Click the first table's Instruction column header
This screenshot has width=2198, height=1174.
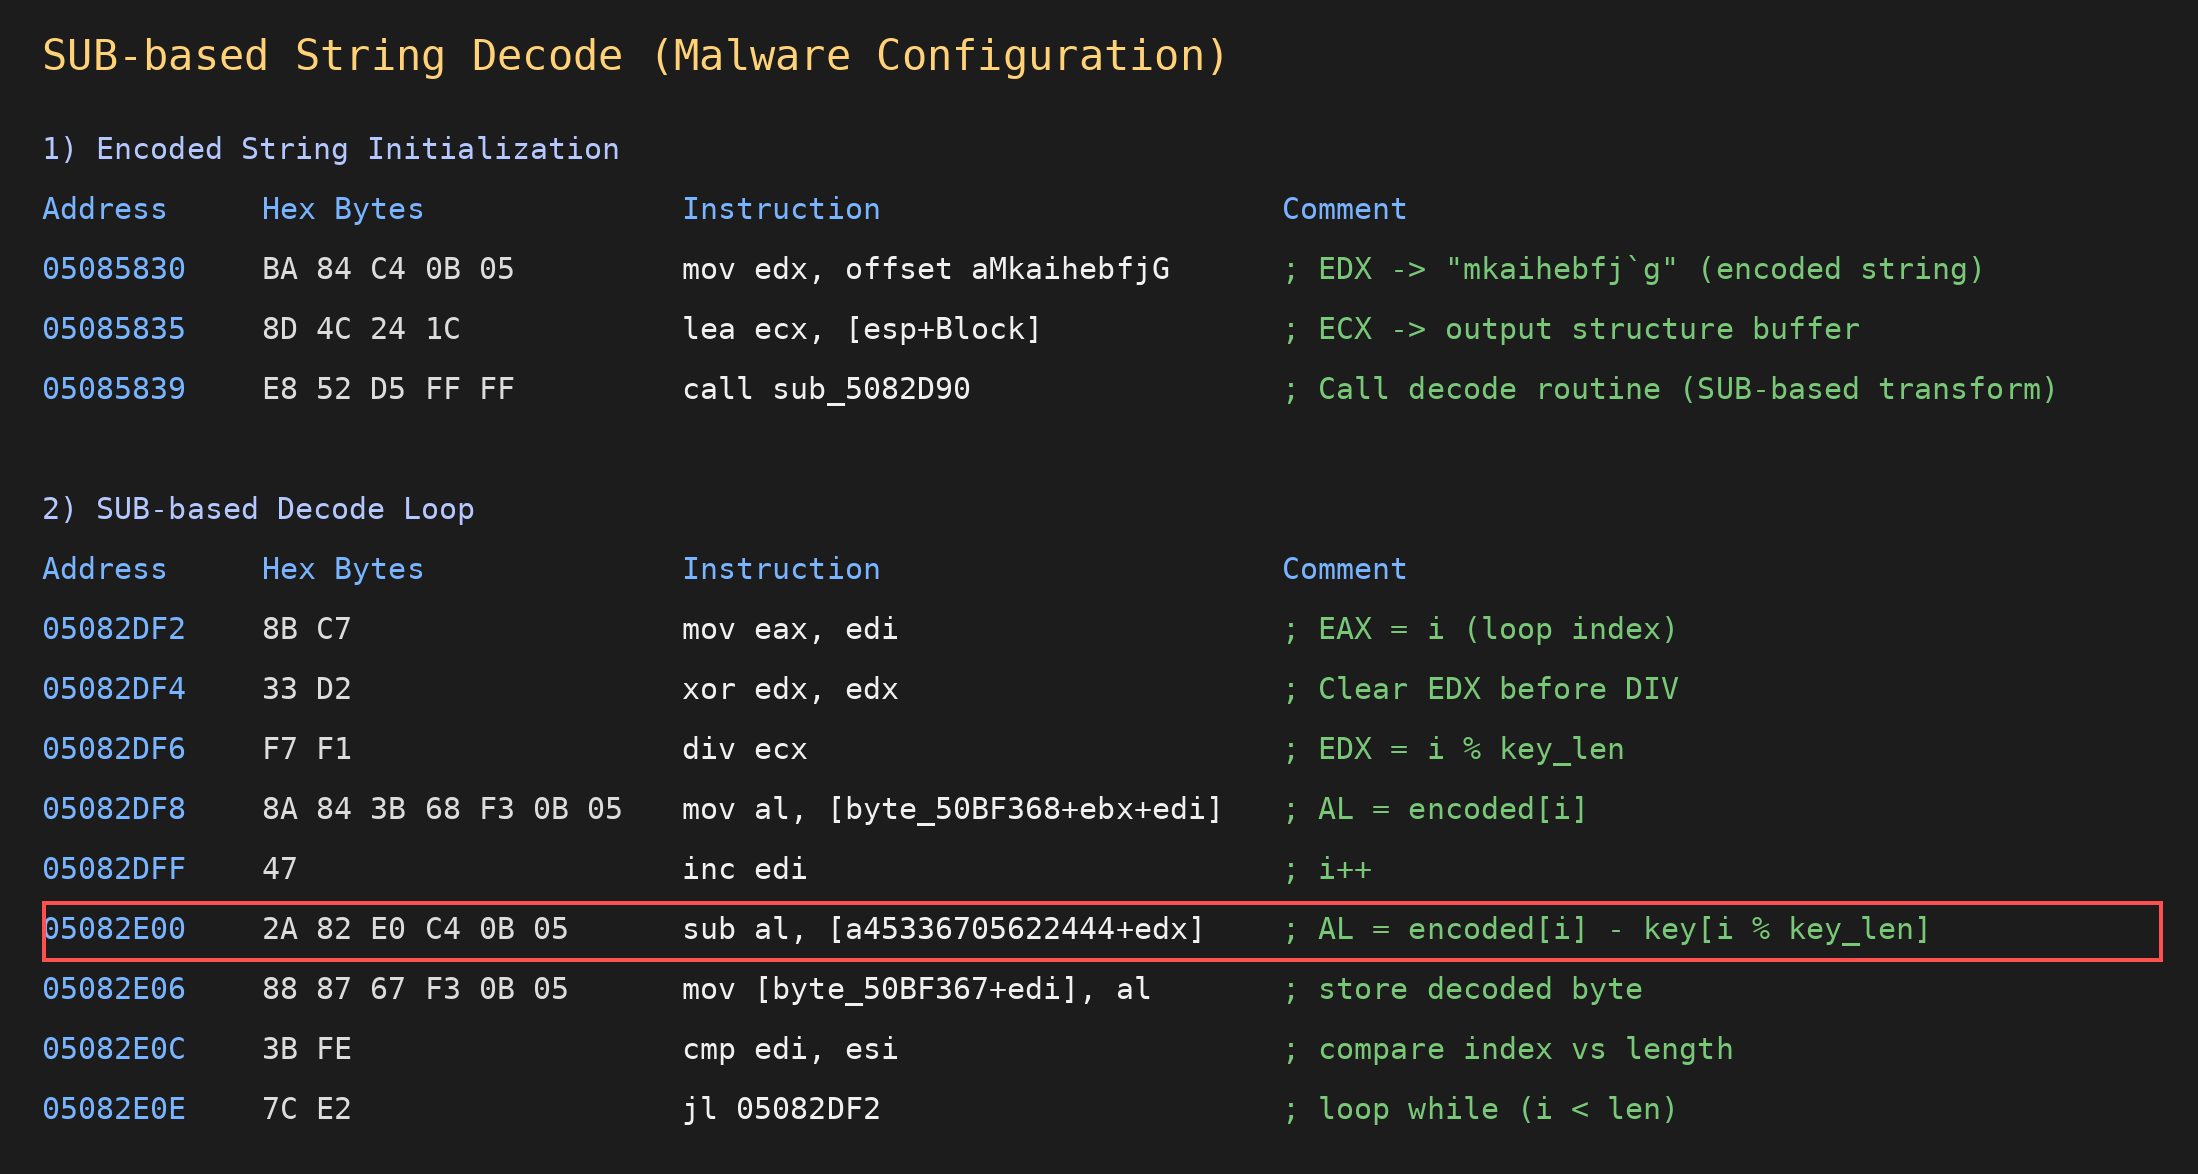780,209
